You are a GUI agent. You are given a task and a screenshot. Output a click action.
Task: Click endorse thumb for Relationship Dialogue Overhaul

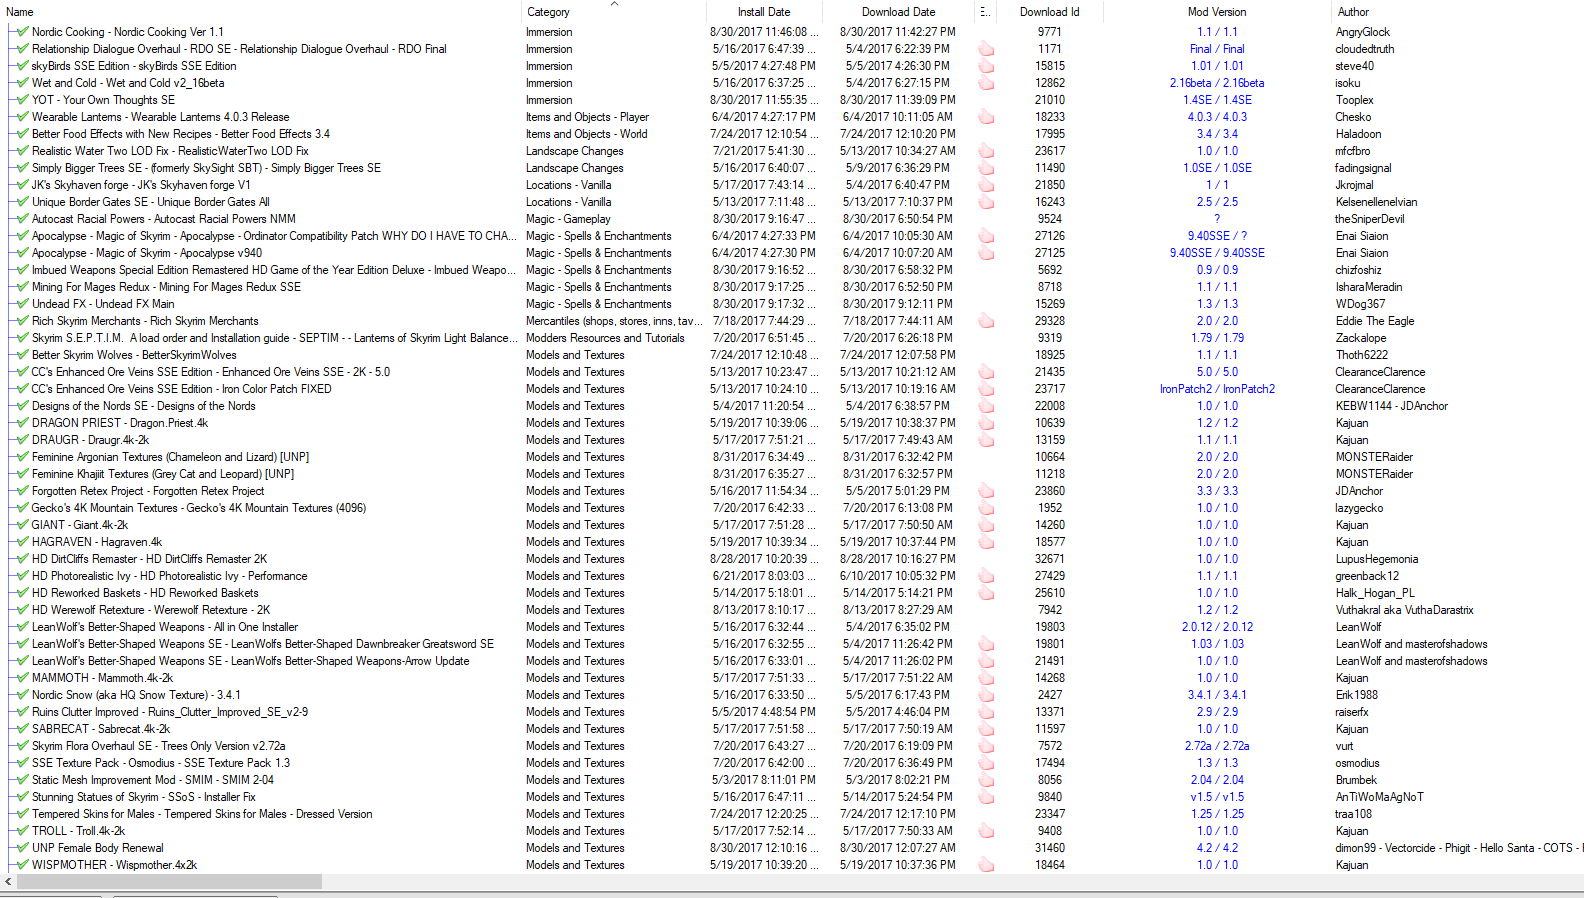(986, 49)
